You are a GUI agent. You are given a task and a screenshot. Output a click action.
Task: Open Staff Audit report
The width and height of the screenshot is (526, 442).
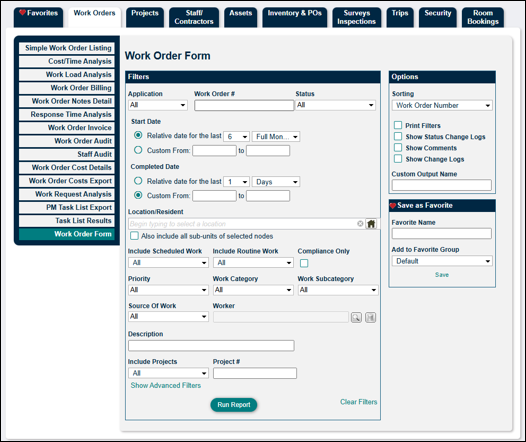click(x=67, y=154)
